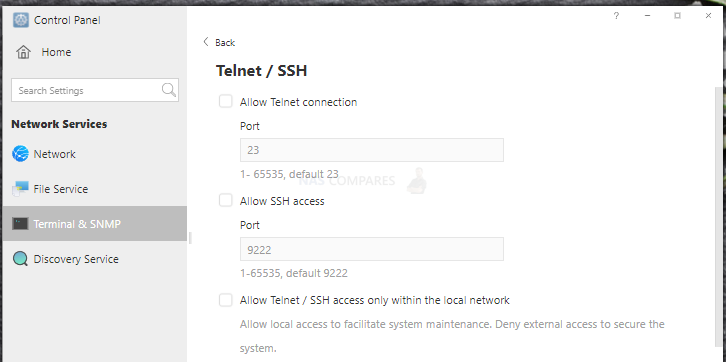726x362 pixels.
Task: Check local network only access option
Action: coord(225,300)
